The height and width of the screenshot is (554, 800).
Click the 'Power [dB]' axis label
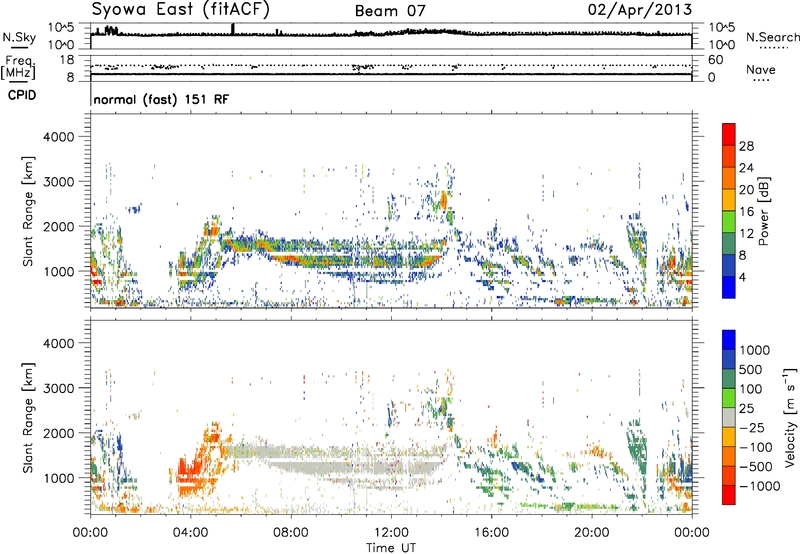(763, 211)
